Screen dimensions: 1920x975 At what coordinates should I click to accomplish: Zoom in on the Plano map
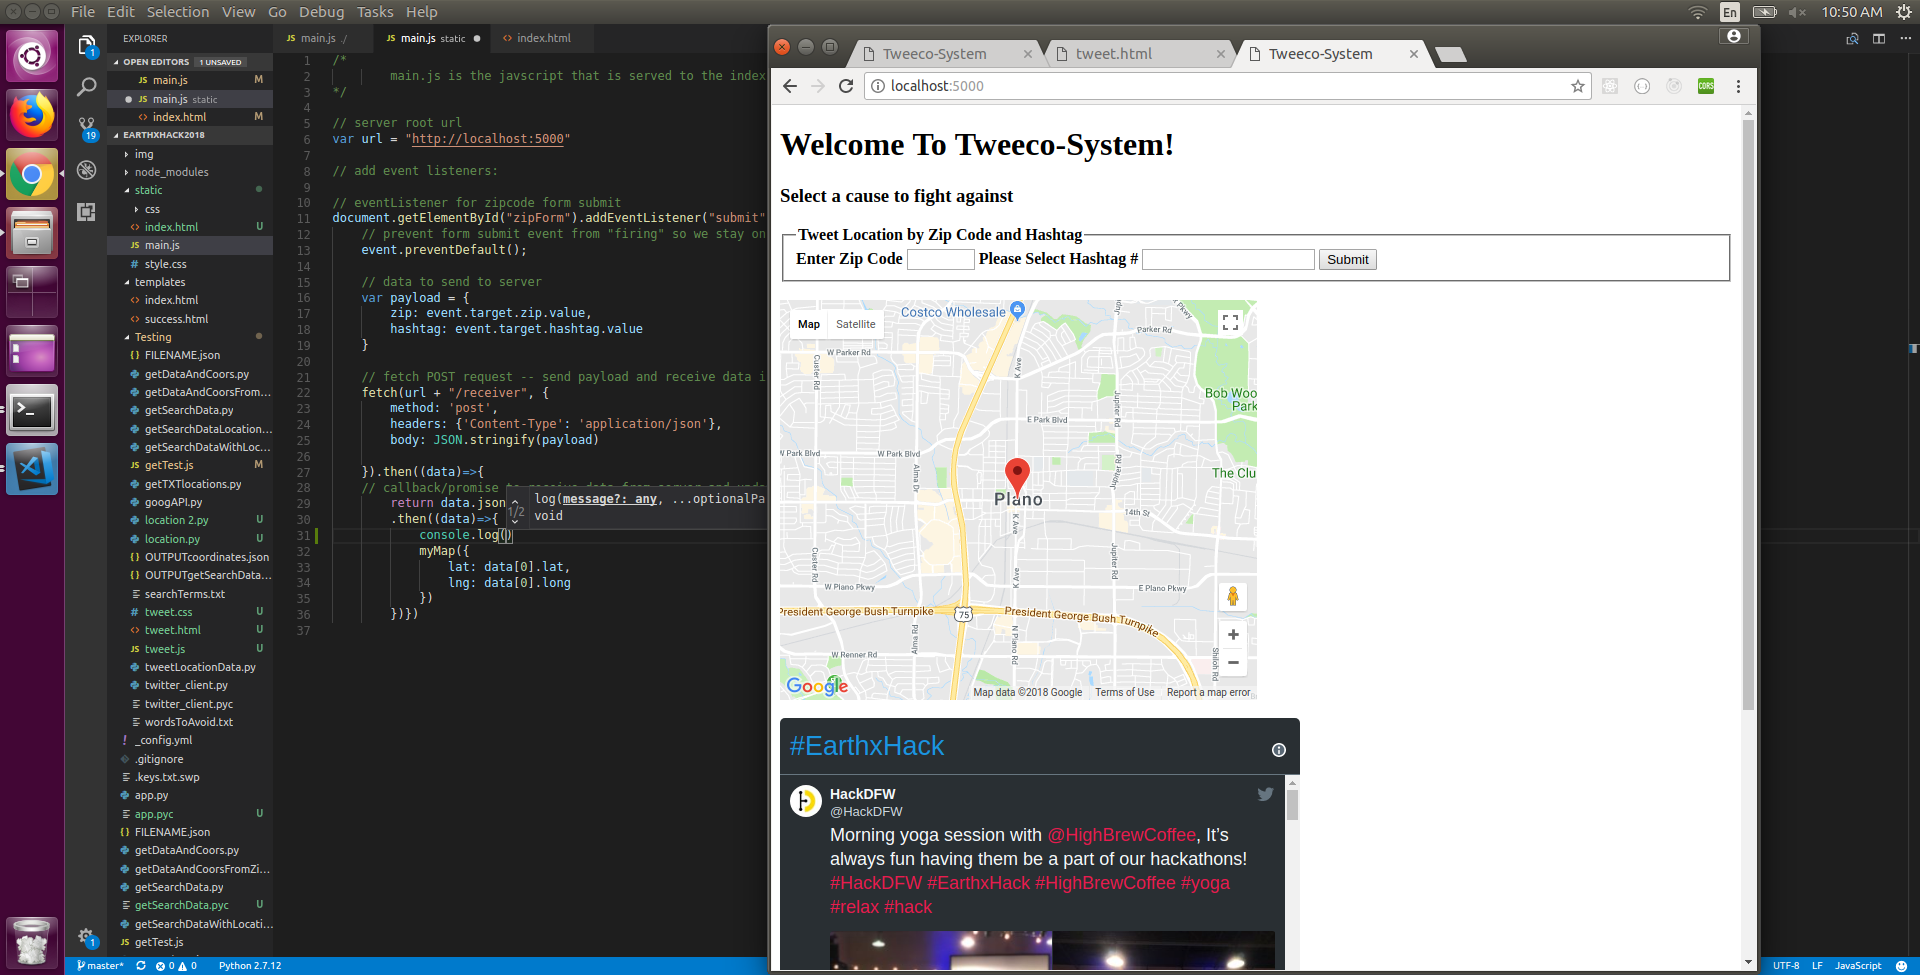1233,635
